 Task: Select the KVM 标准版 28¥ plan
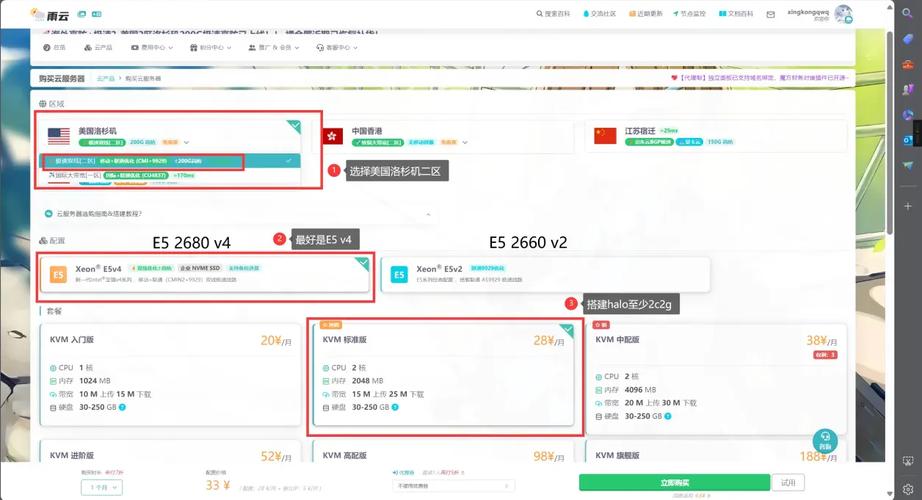443,374
